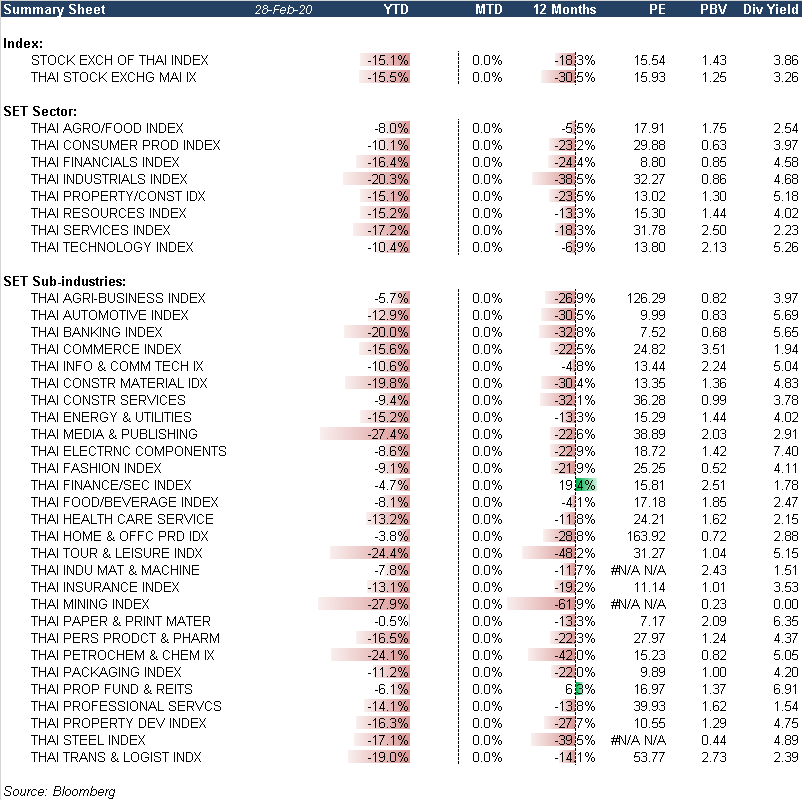Click THAI PAPER & PRINT MATER label
This screenshot has width=802, height=800.
point(121,621)
